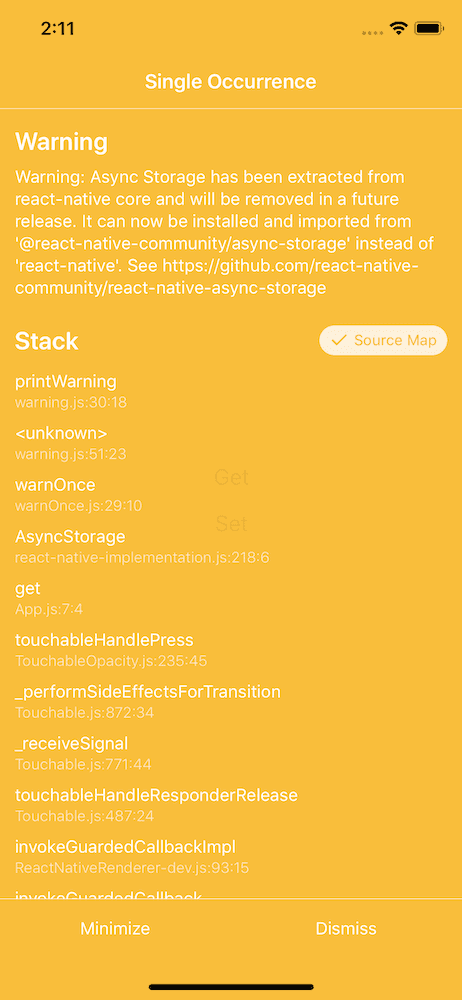Minimize the warning overlay

[x=116, y=929]
